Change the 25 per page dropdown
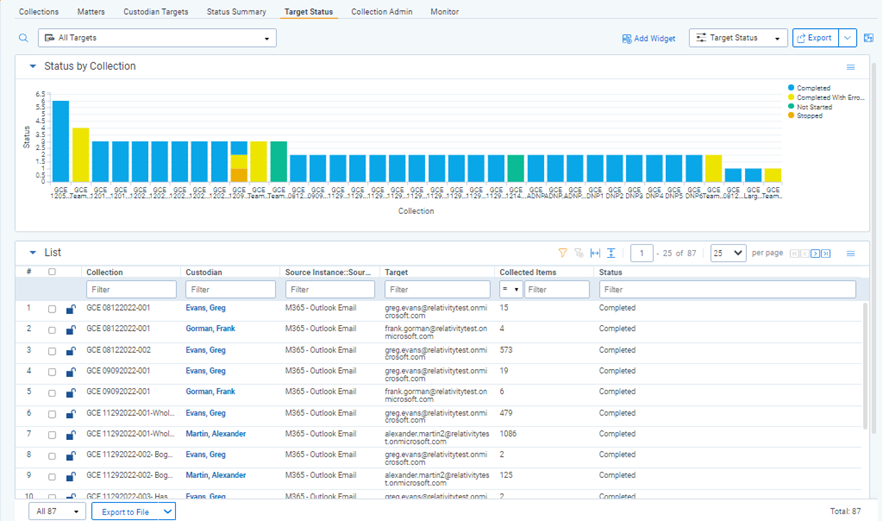The image size is (882, 521). [x=728, y=253]
